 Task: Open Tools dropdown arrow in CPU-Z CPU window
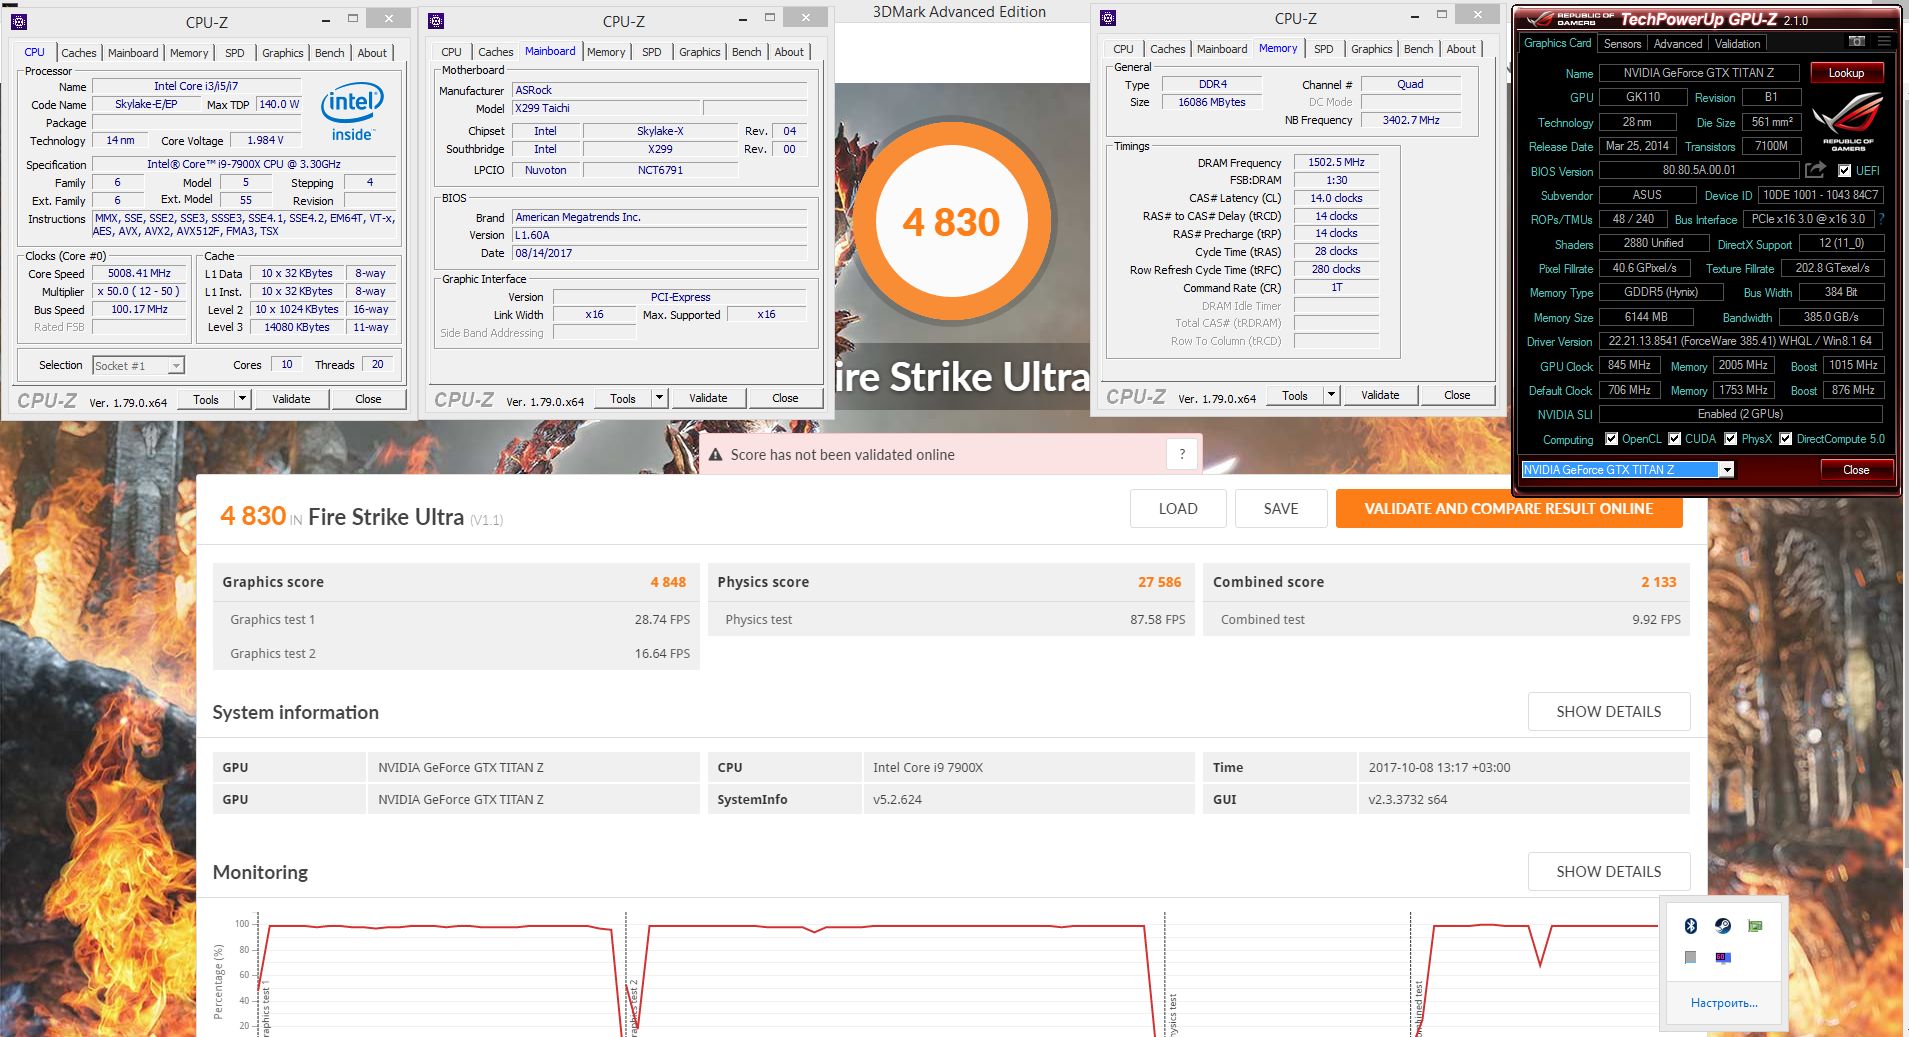pyautogui.click(x=242, y=399)
